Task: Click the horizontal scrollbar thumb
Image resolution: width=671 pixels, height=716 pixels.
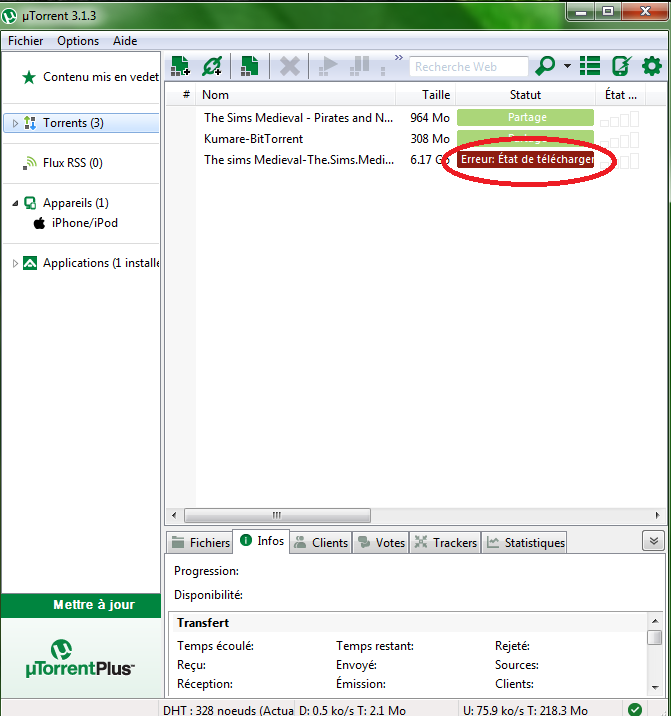Action: (x=278, y=516)
